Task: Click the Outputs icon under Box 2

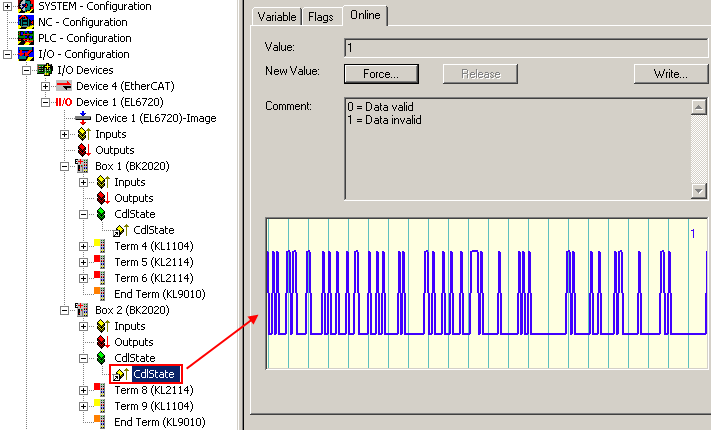Action: [103, 342]
